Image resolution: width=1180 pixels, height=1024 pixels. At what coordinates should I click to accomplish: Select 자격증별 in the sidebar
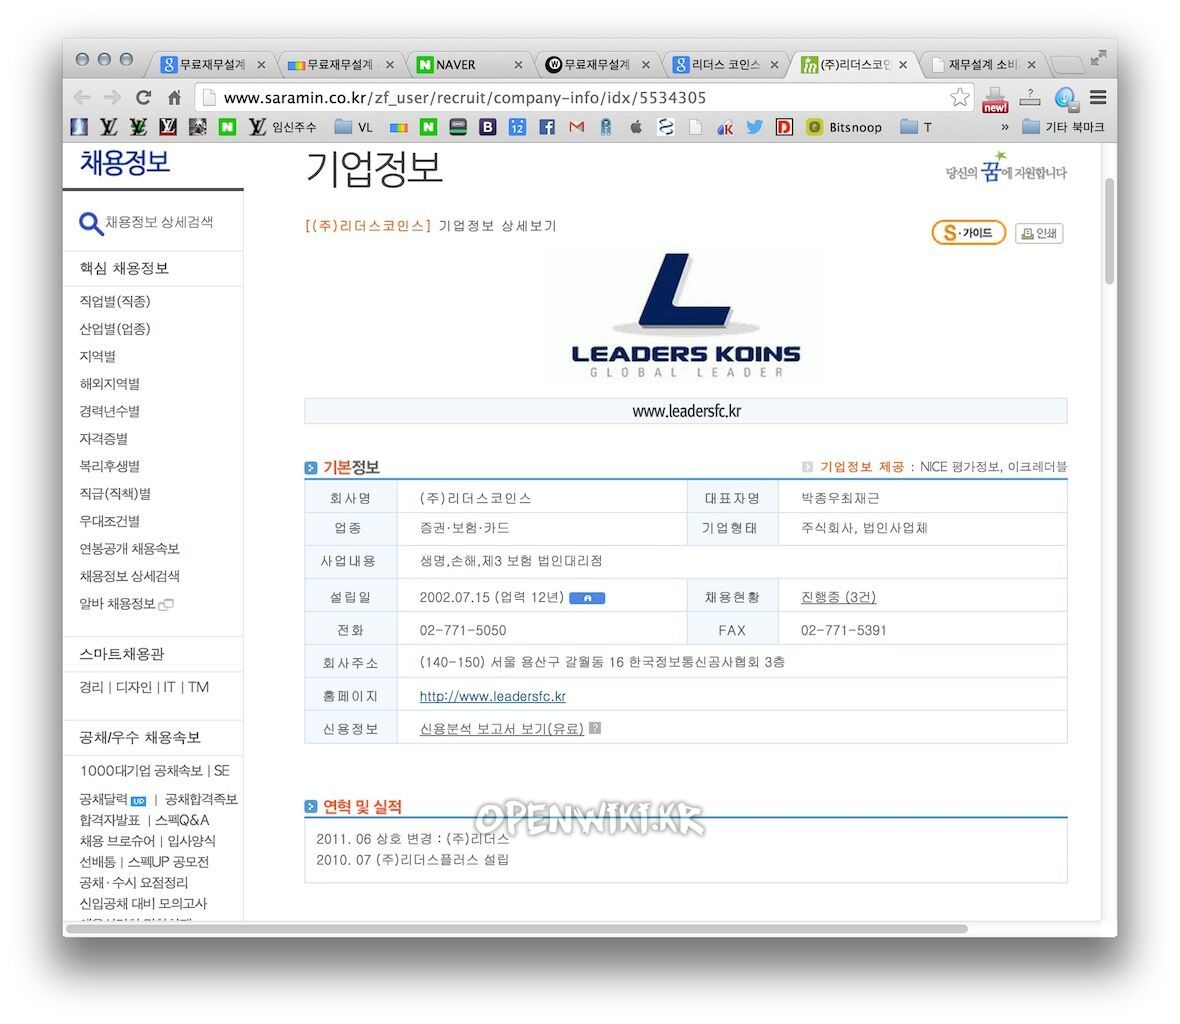pos(103,439)
